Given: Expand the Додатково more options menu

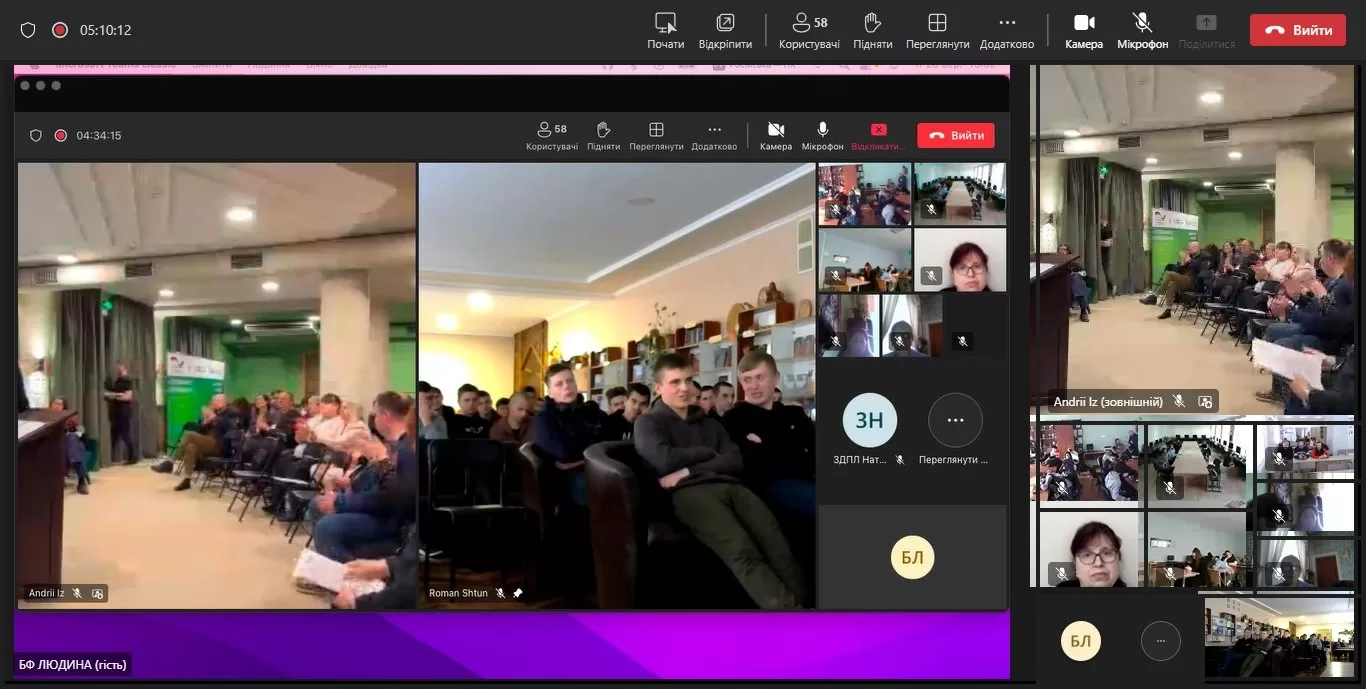Looking at the screenshot, I should 1006,30.
